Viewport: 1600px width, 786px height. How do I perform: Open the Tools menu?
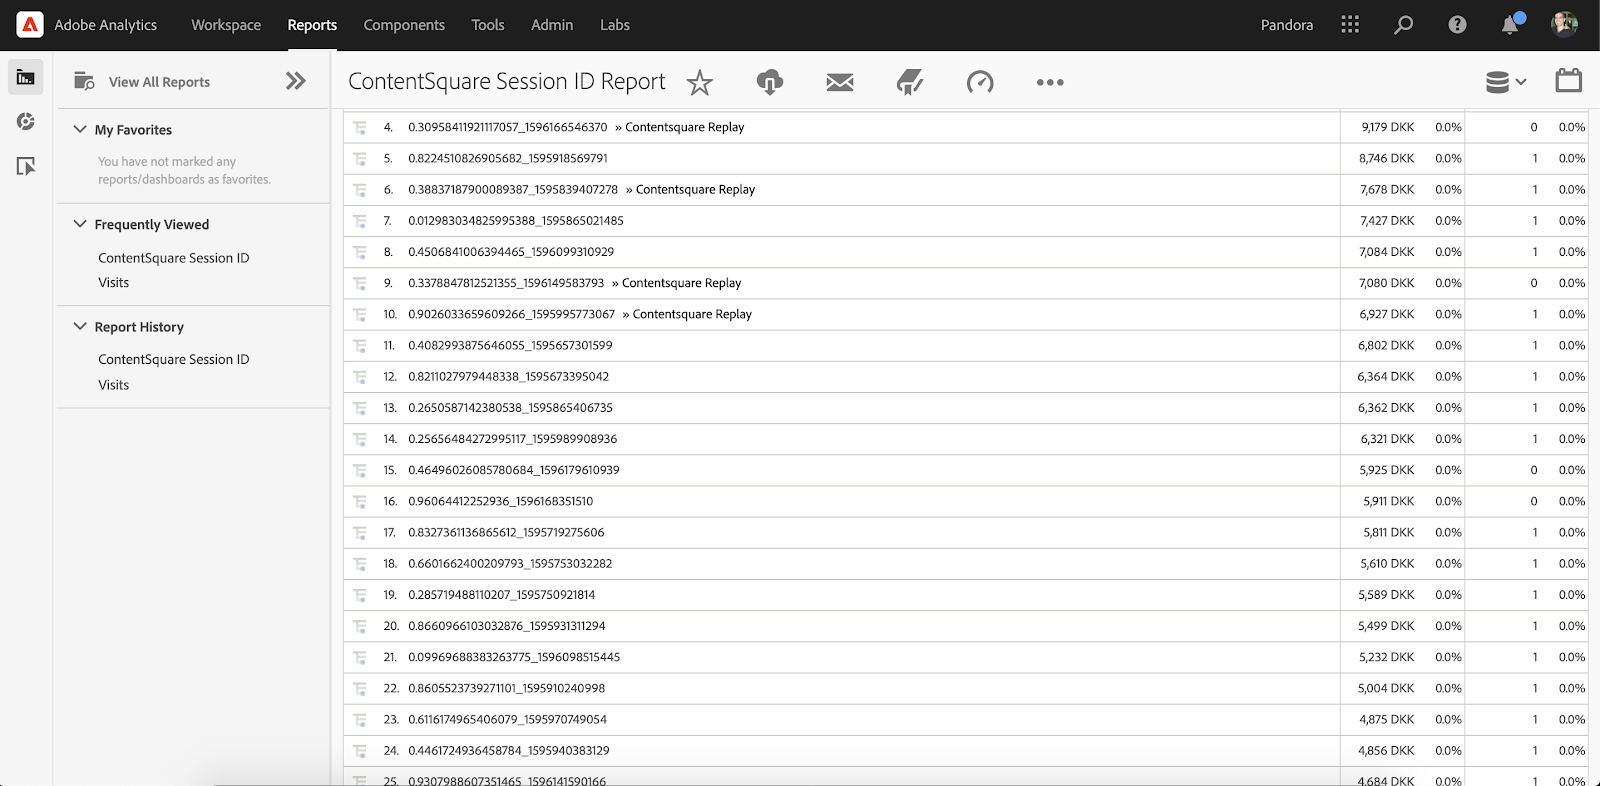pyautogui.click(x=488, y=25)
